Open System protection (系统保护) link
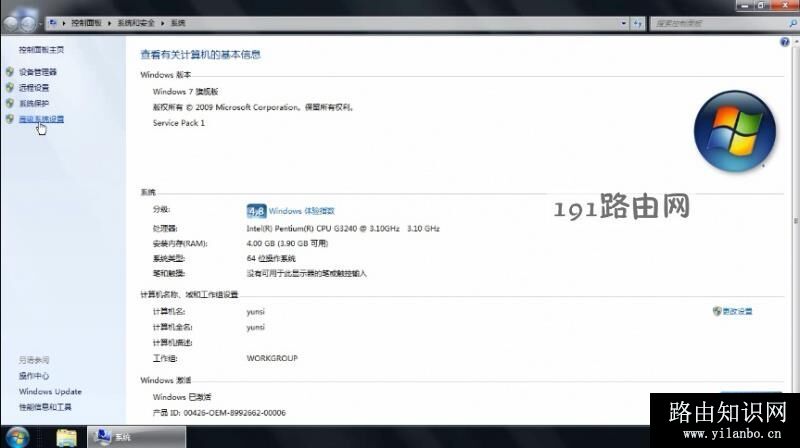800x448 pixels. click(34, 104)
